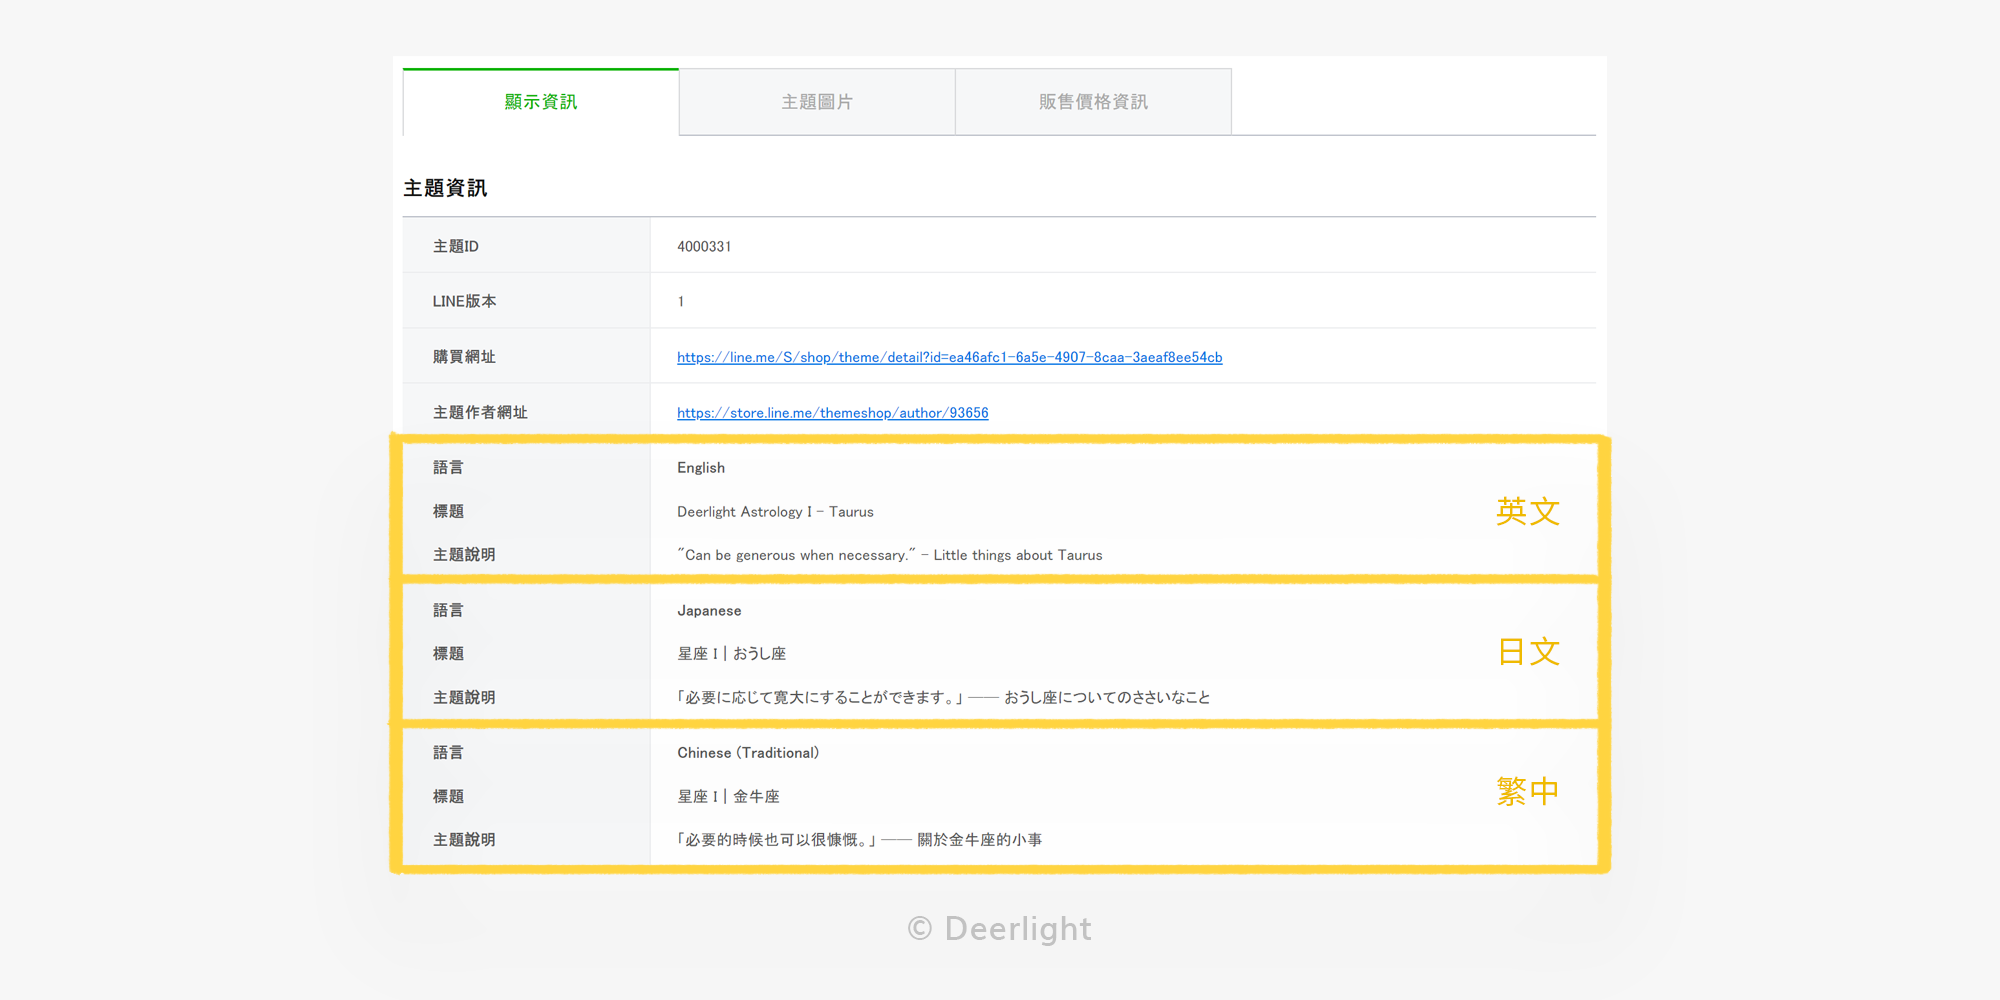Click the 標題 label beside Deerlight Astrology title
Viewport: 2000px width, 1000px height.
pos(448,511)
